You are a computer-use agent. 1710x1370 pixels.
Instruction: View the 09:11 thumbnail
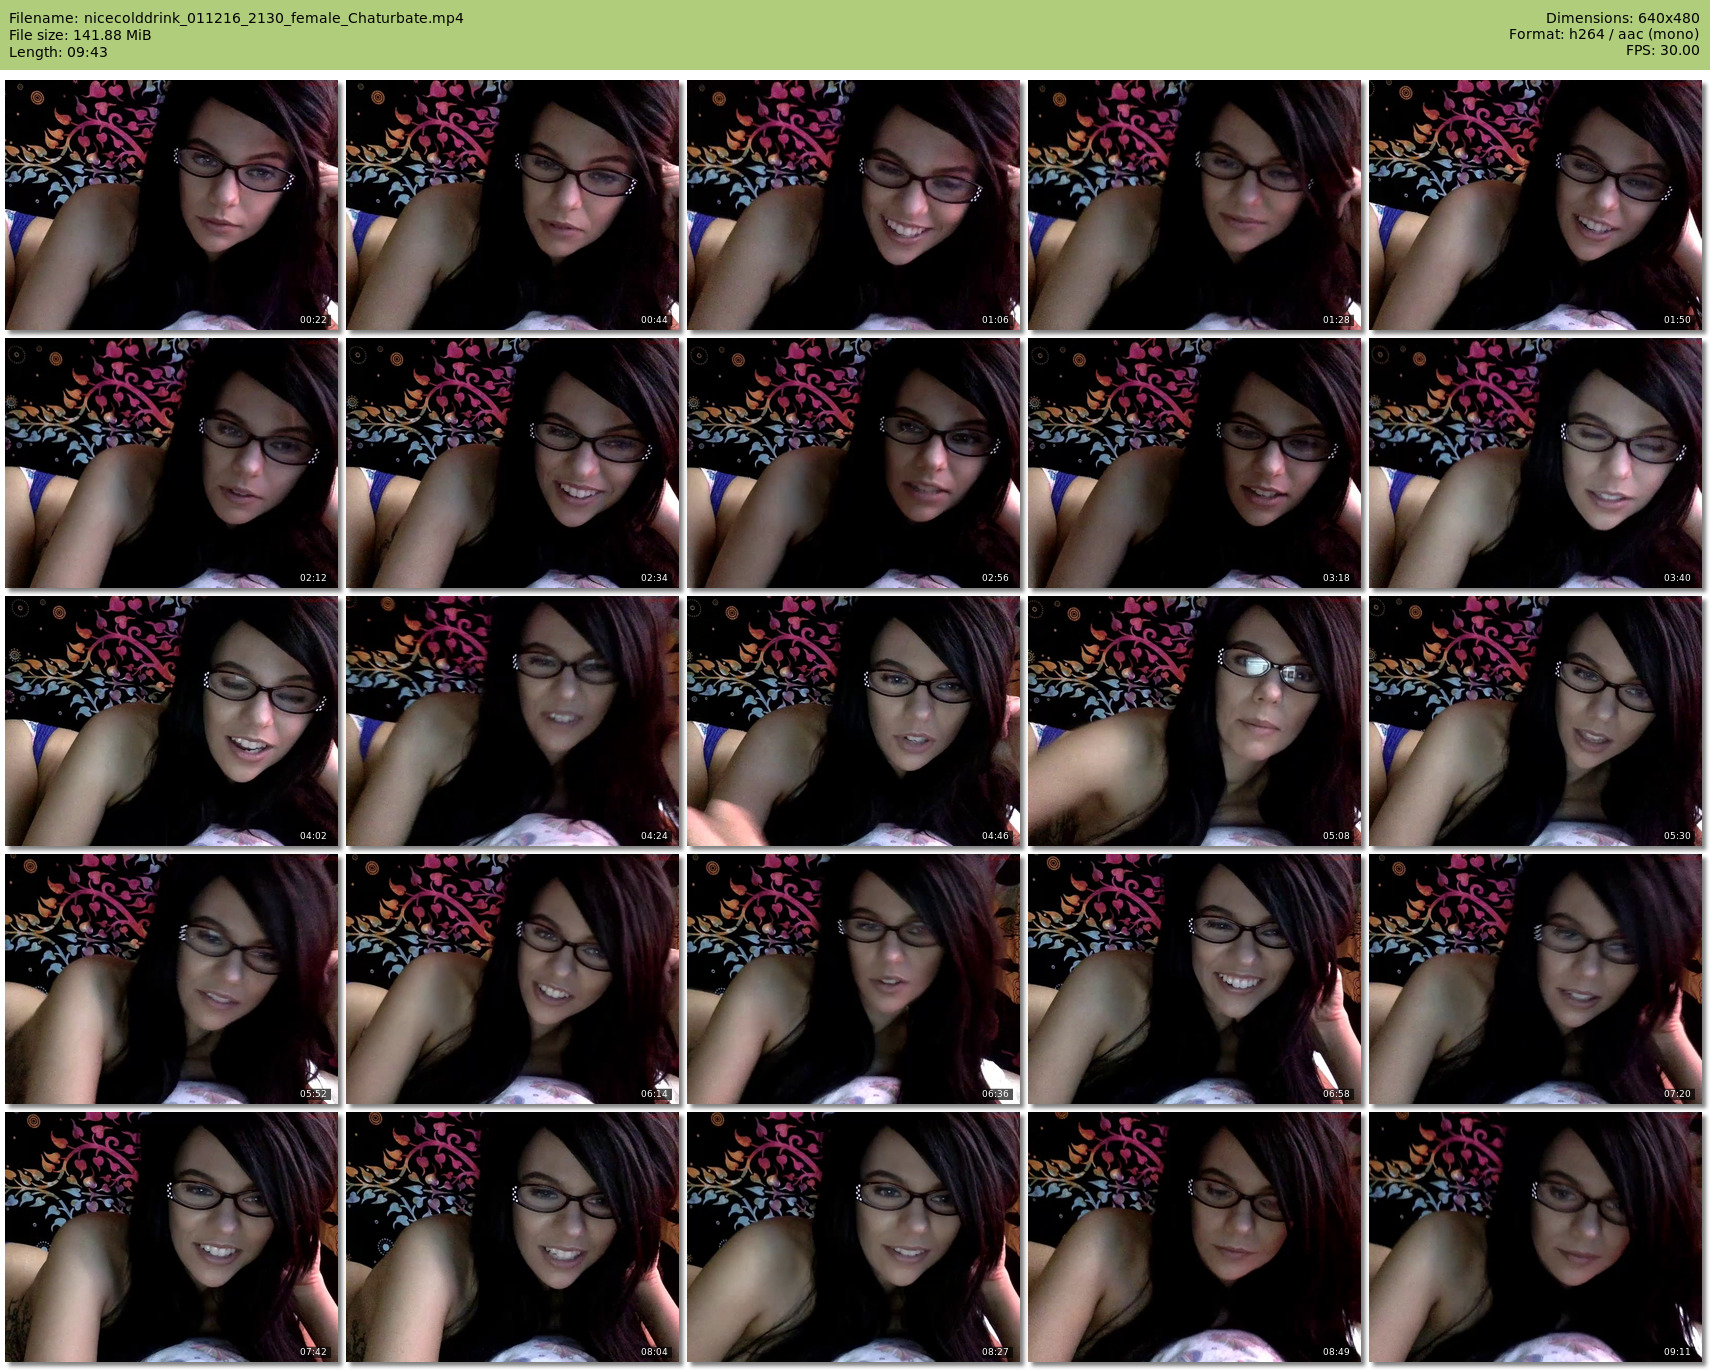click(x=1536, y=1237)
